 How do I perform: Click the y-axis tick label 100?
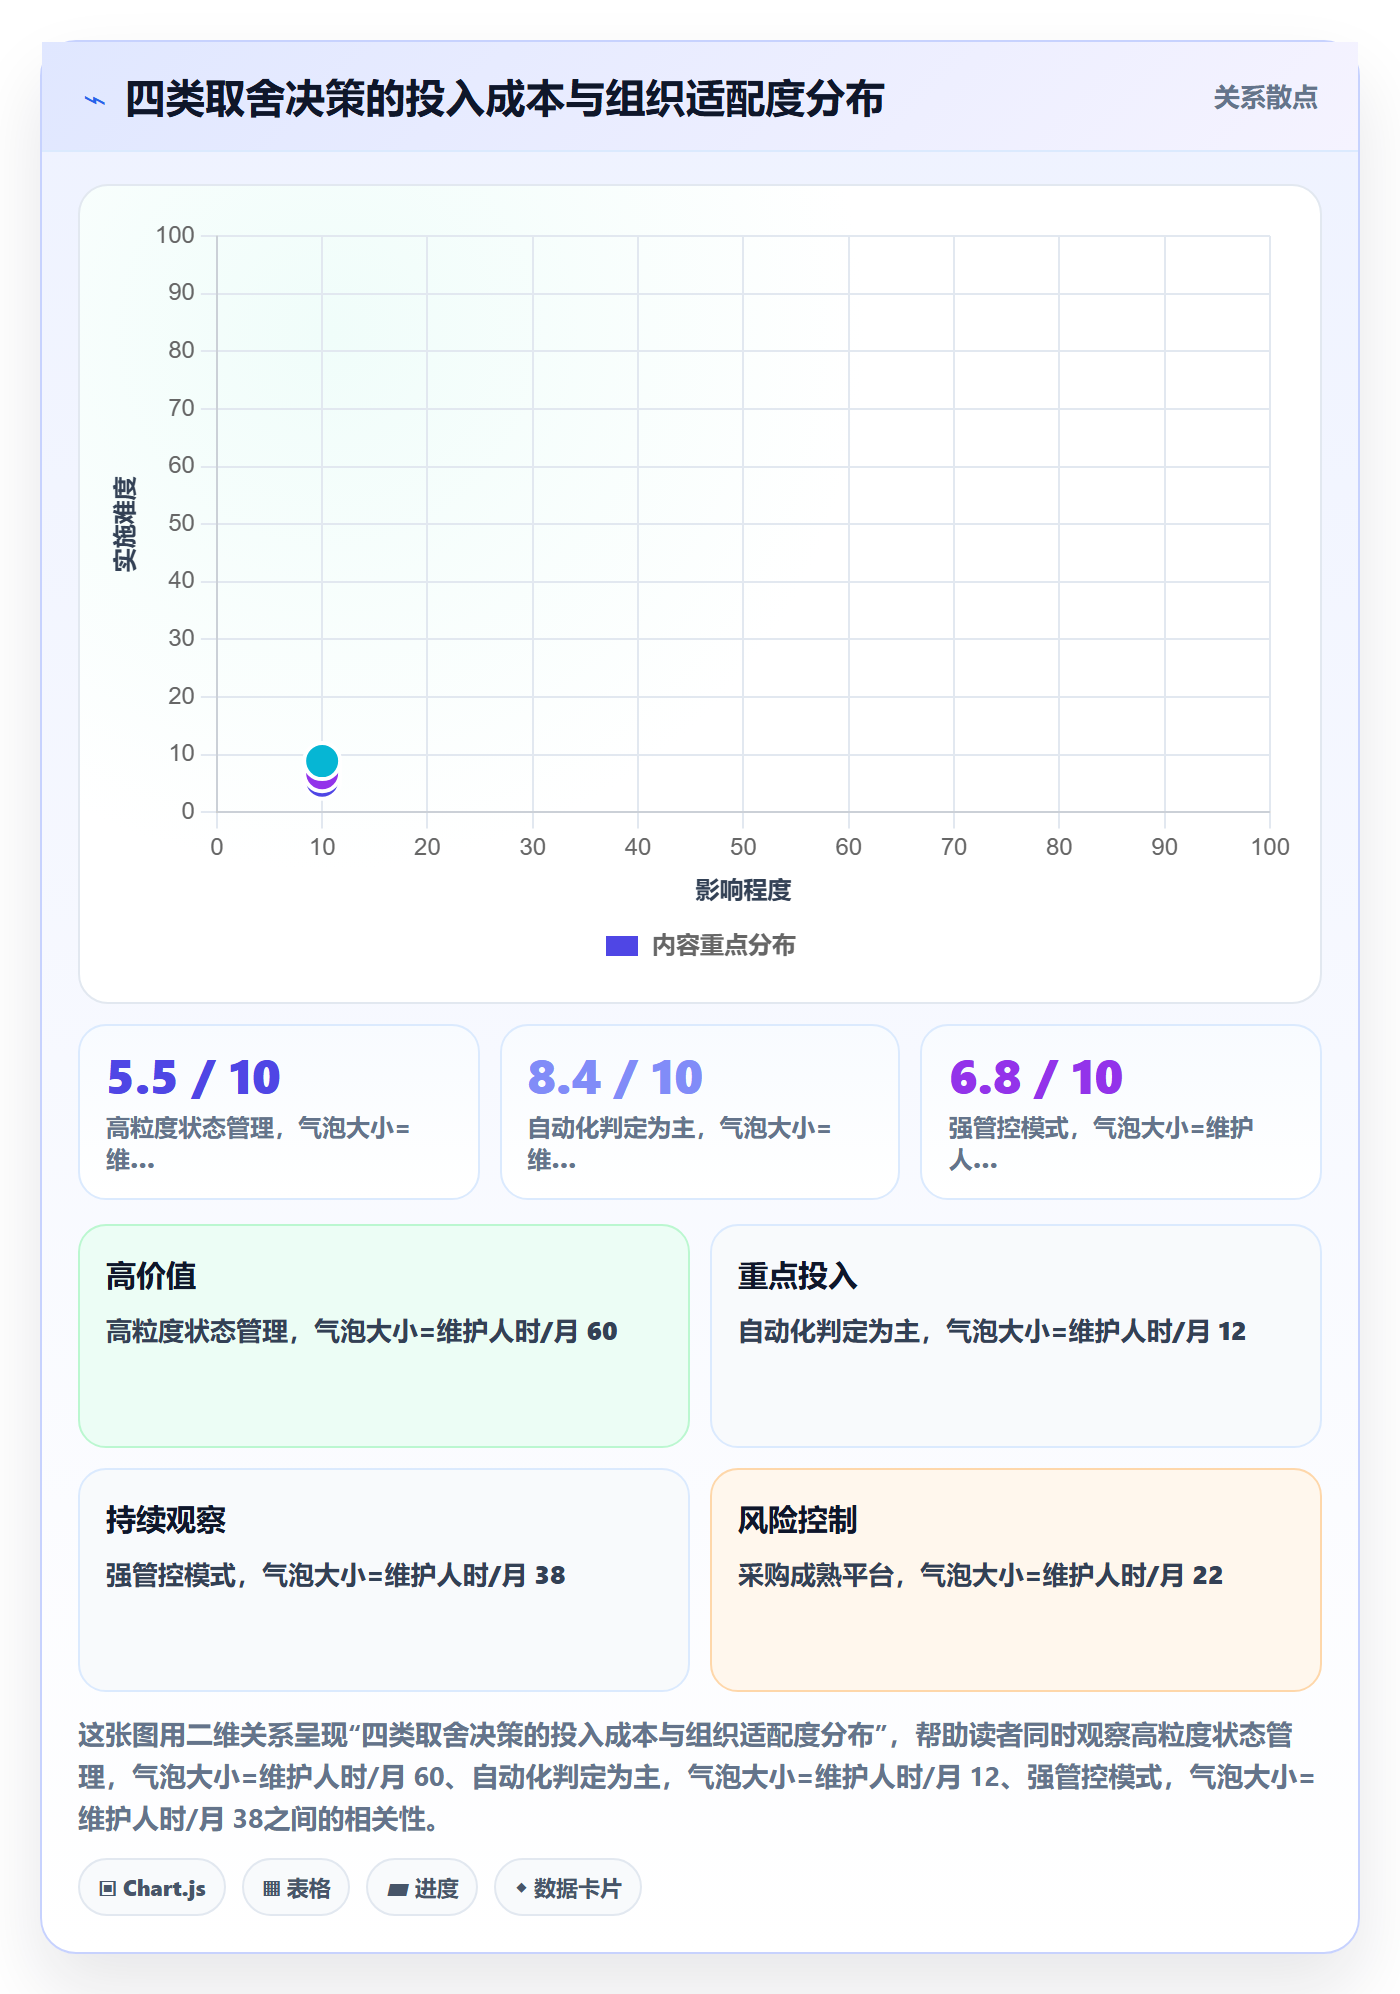click(175, 235)
